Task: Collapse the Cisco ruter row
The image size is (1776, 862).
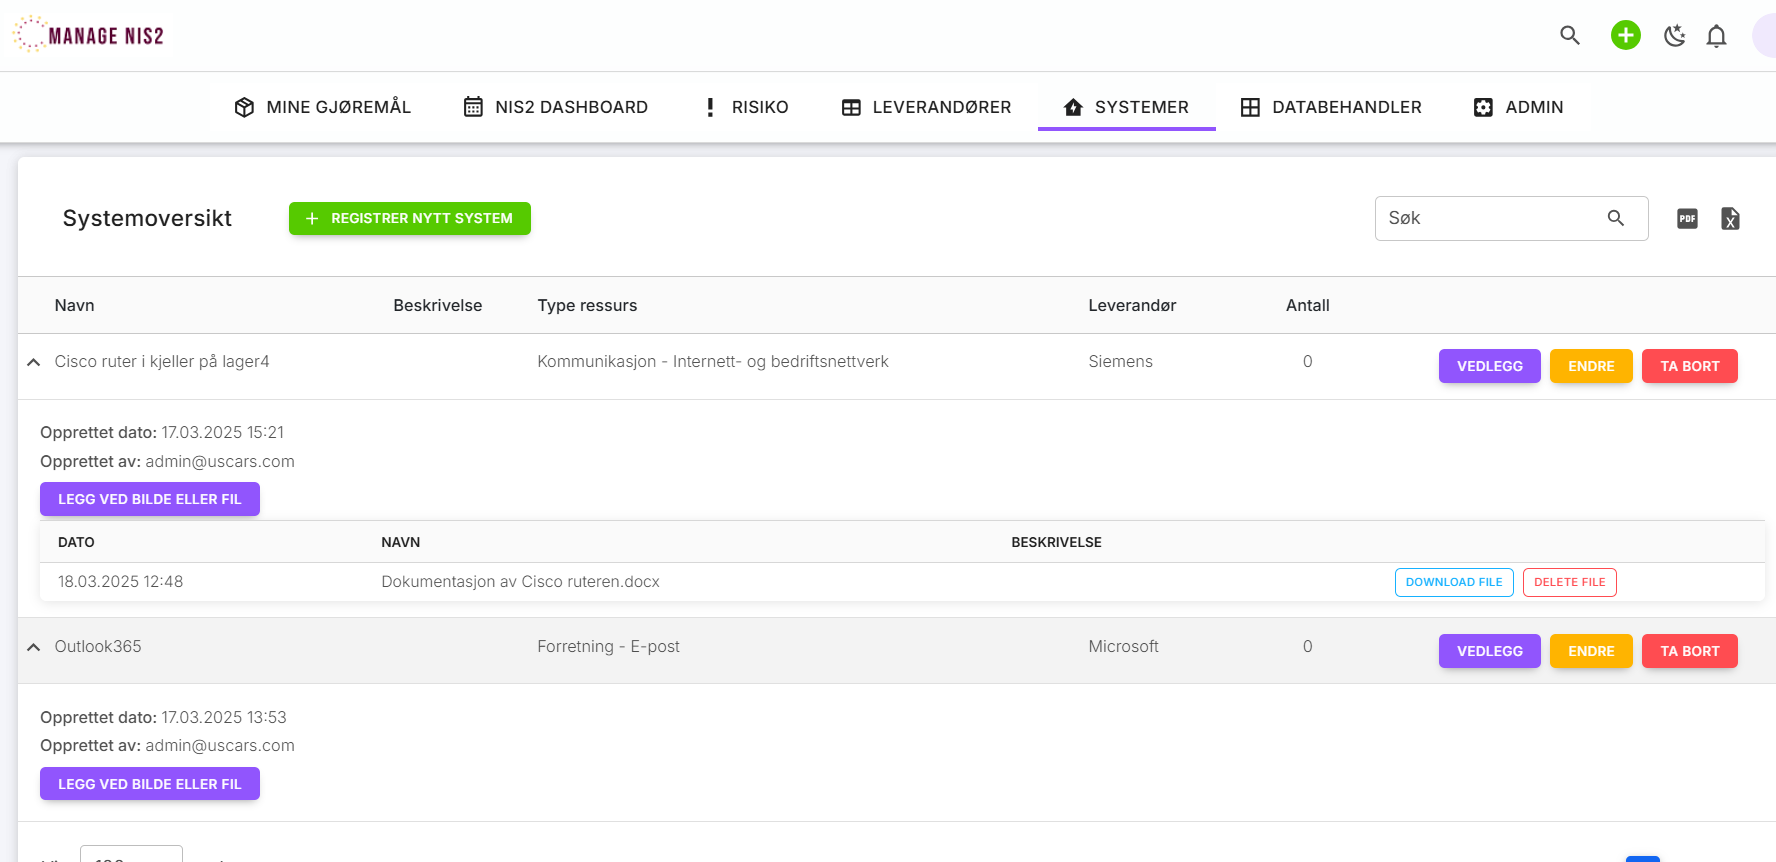Action: 34,362
